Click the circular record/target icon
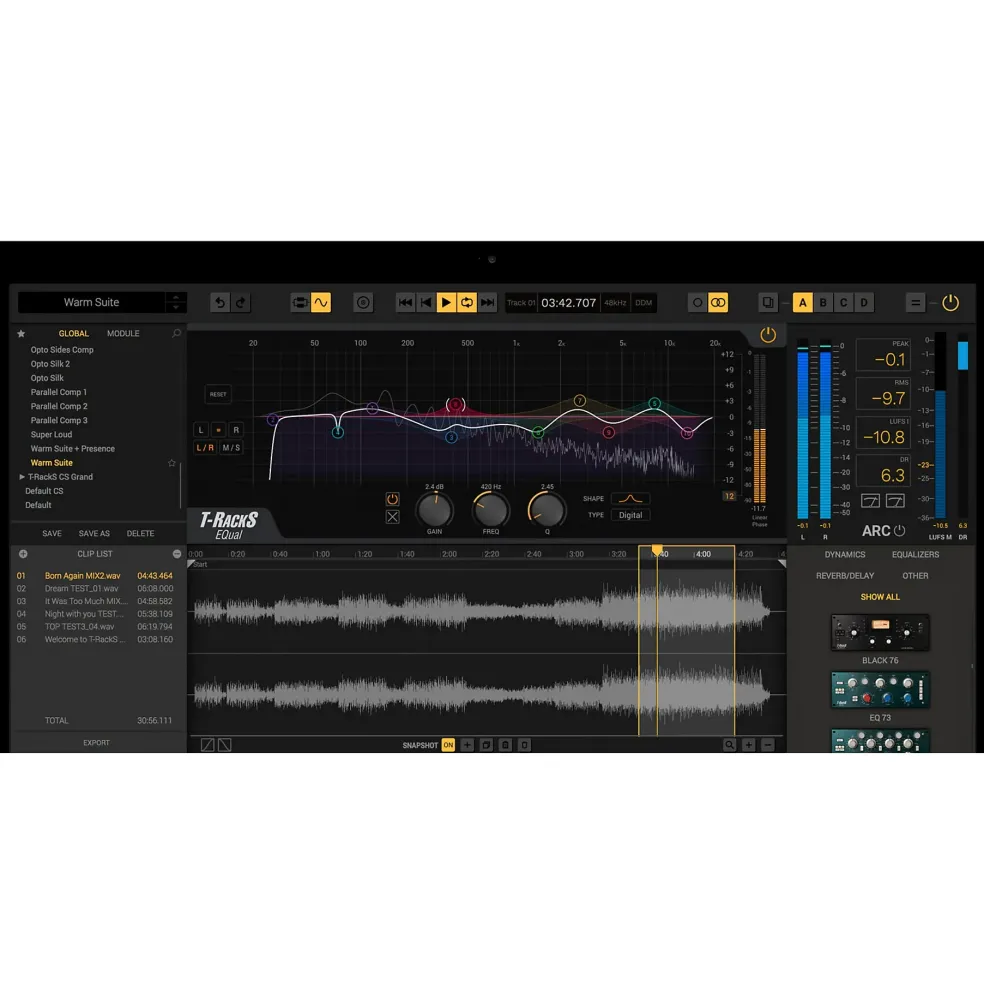This screenshot has width=984, height=985. click(x=363, y=303)
